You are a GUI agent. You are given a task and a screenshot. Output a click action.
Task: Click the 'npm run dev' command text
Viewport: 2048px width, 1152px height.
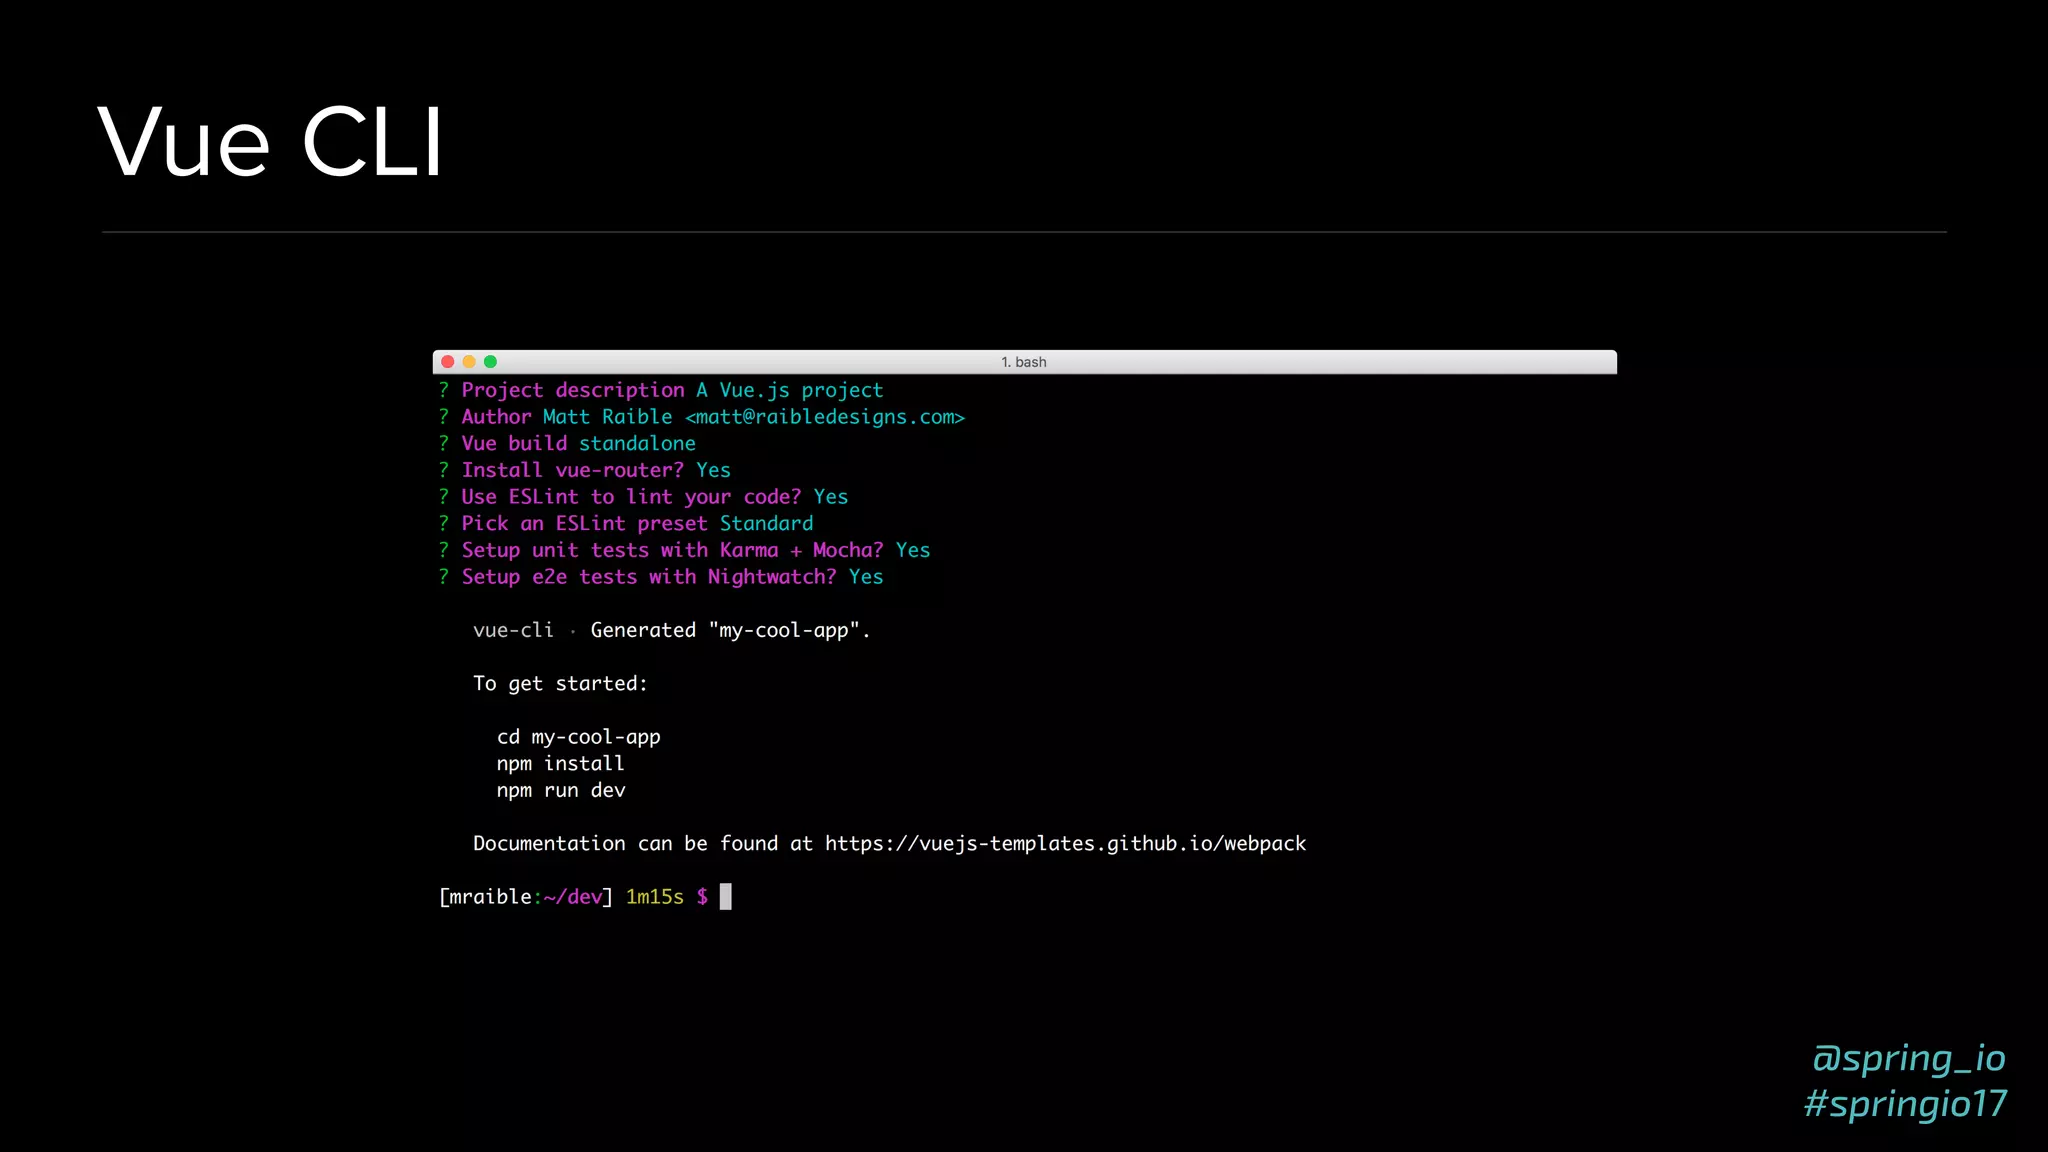[x=561, y=791]
